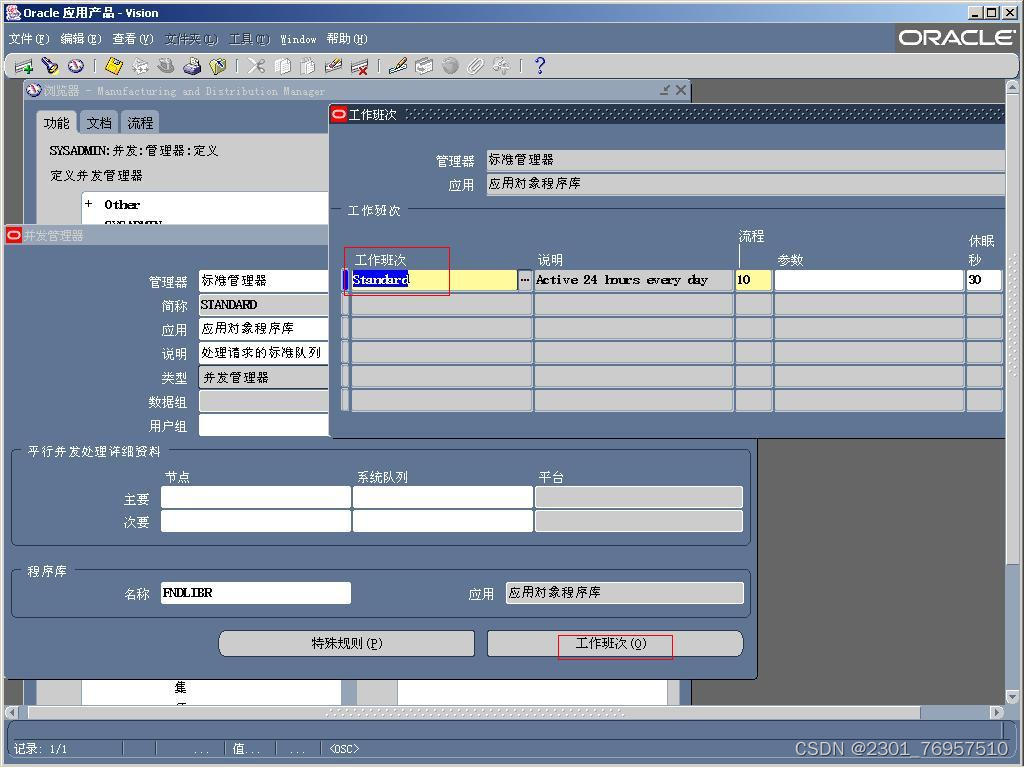Screen dimensions: 1024x768
Task: Click the Cut scissors icon
Action: tap(256, 66)
